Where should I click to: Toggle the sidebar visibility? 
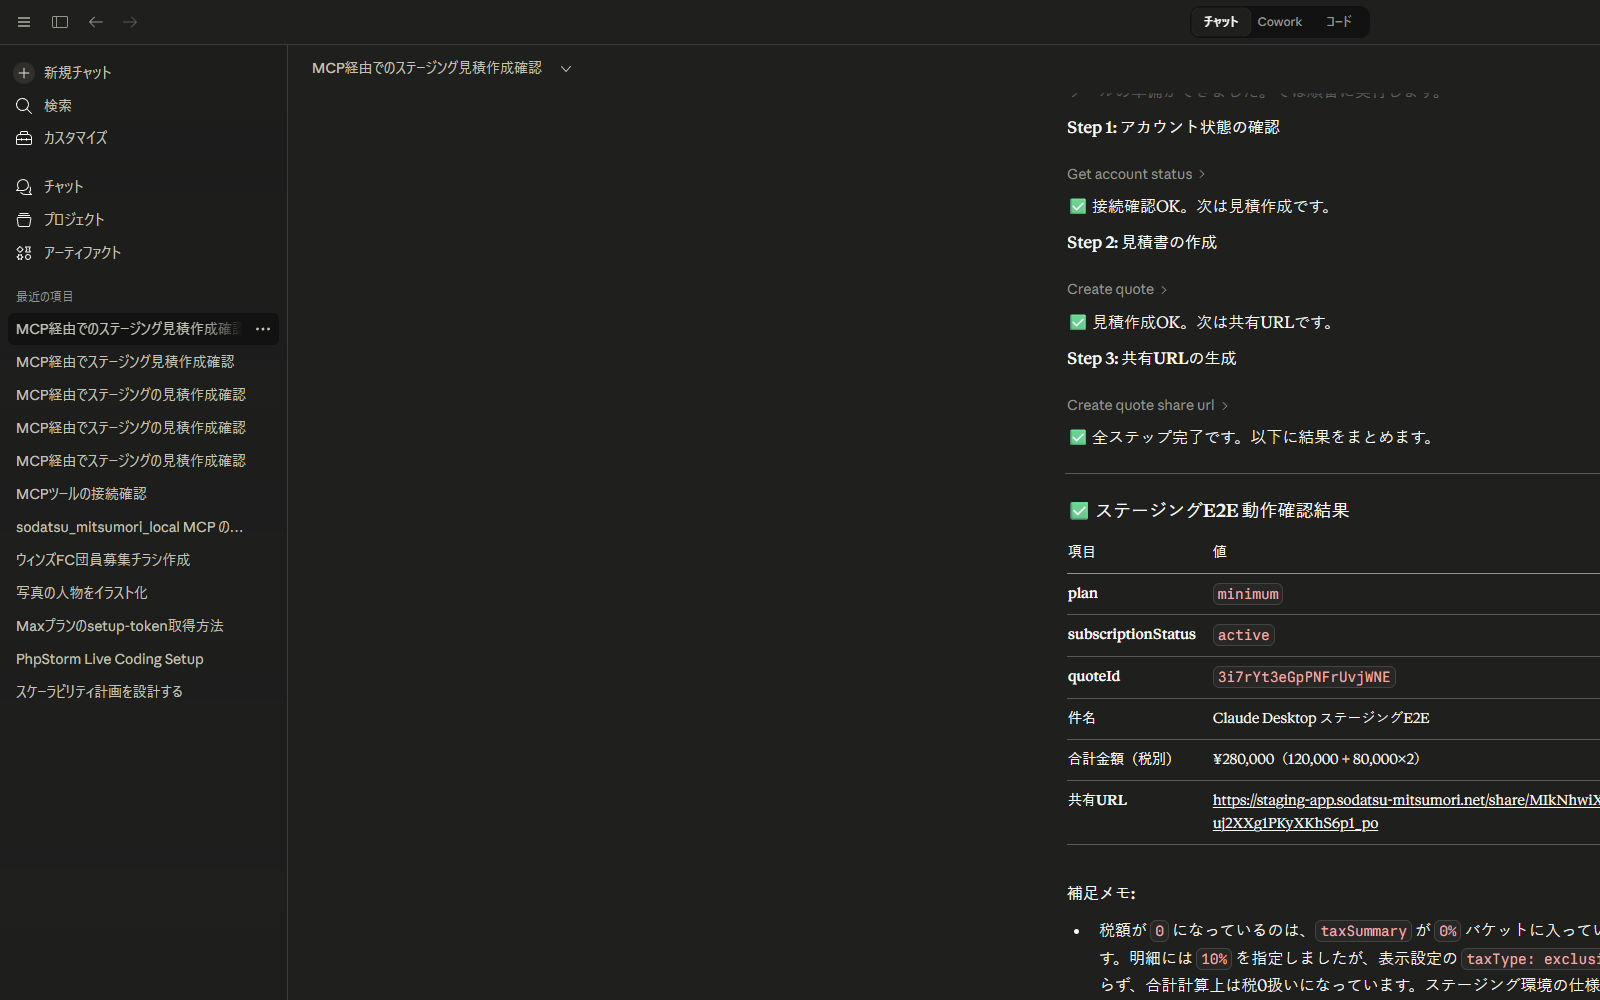click(x=59, y=21)
